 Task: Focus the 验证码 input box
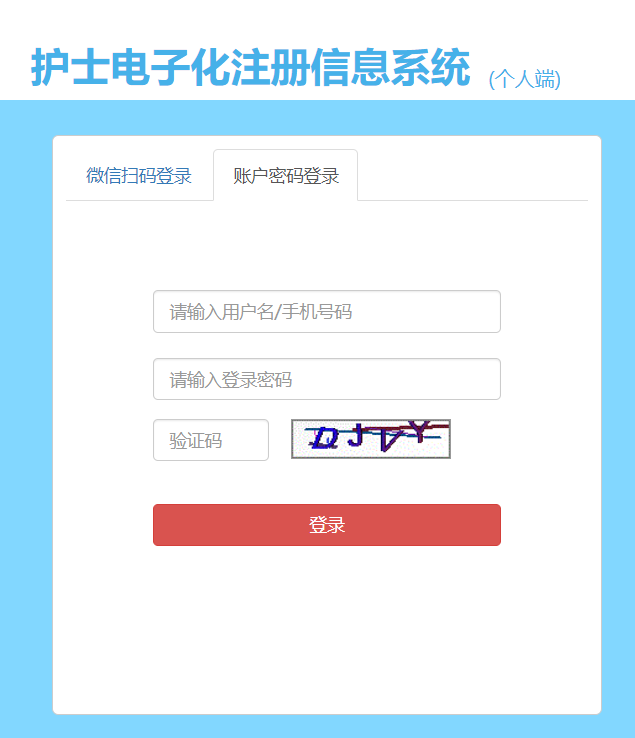click(x=211, y=440)
